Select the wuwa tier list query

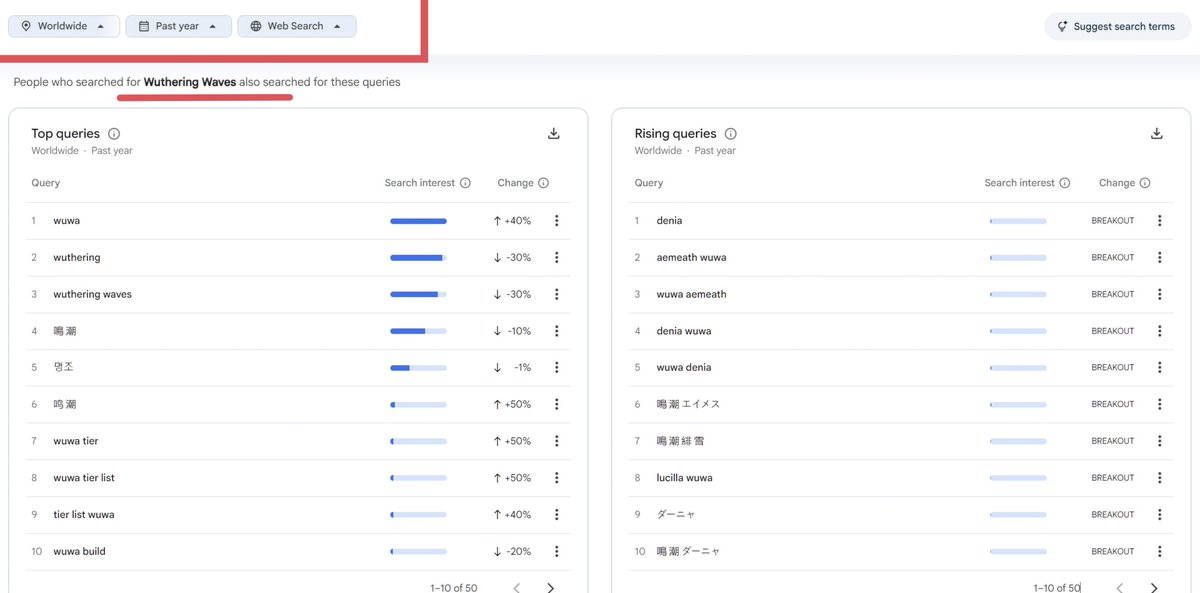coord(84,478)
